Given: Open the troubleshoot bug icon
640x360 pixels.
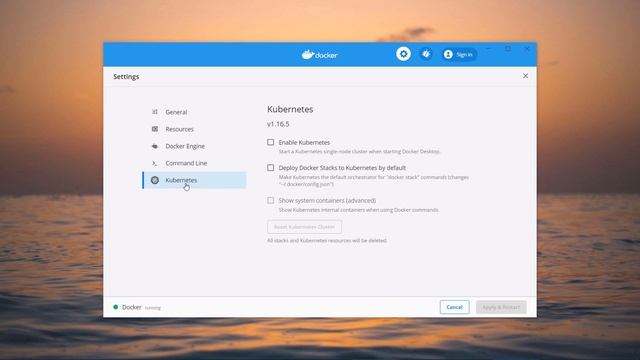Looking at the screenshot, I should pos(426,54).
